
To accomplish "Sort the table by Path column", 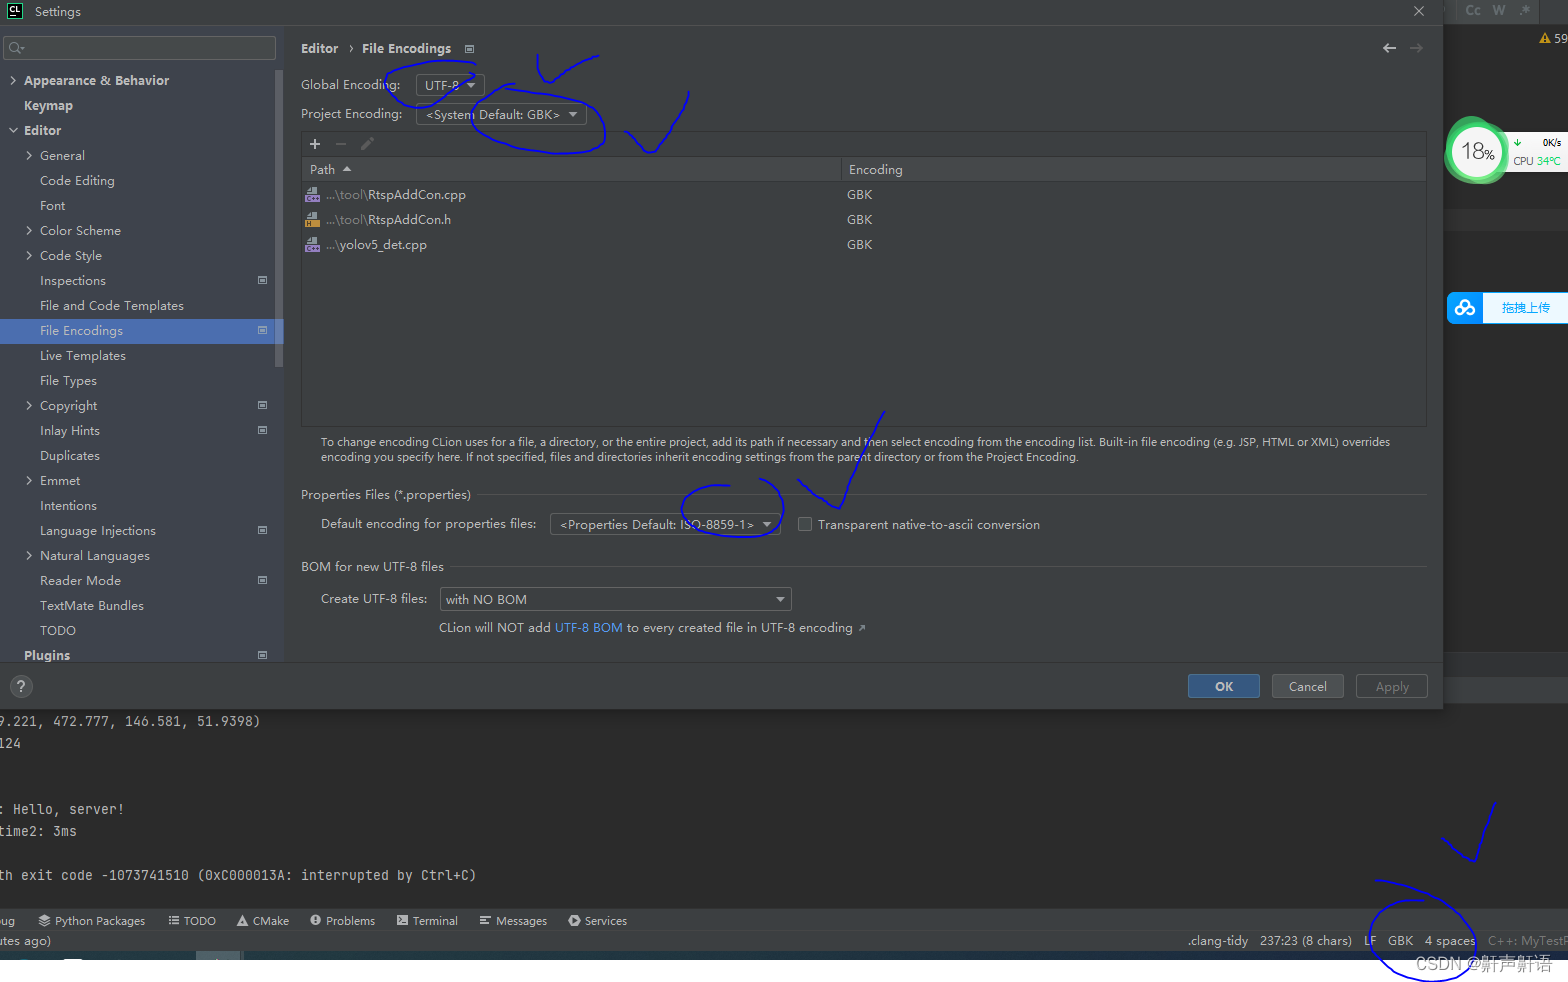I will (x=571, y=170).
